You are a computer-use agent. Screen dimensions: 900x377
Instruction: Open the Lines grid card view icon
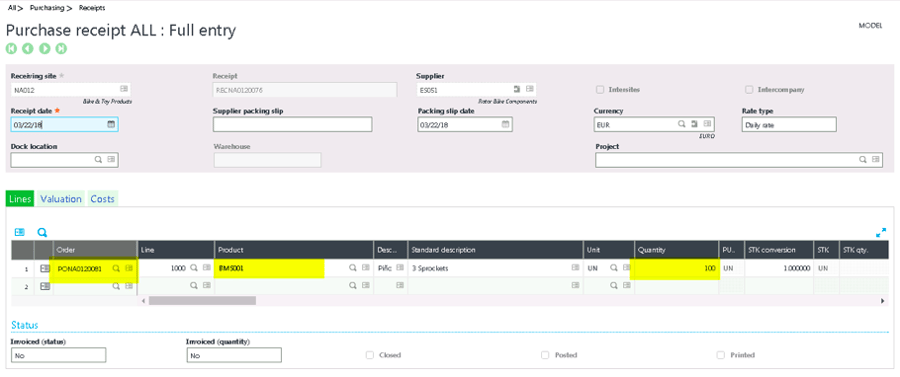click(x=20, y=232)
